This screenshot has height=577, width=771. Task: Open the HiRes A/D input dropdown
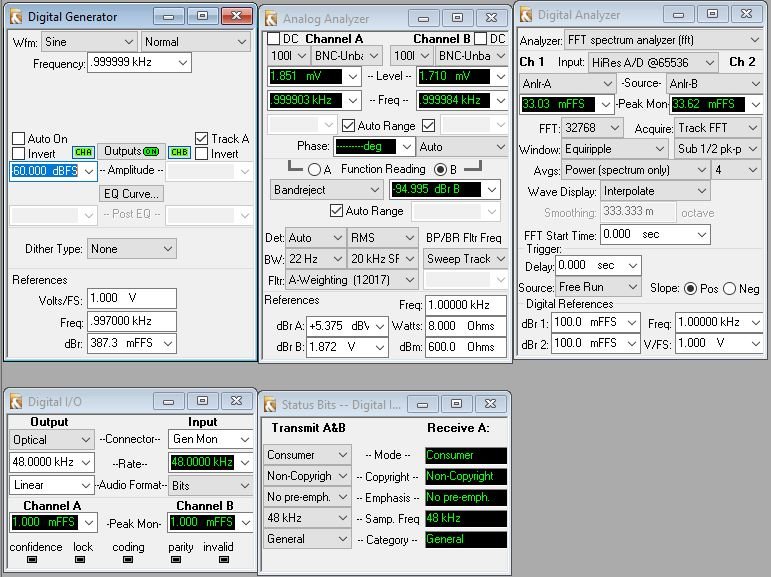tap(652, 62)
